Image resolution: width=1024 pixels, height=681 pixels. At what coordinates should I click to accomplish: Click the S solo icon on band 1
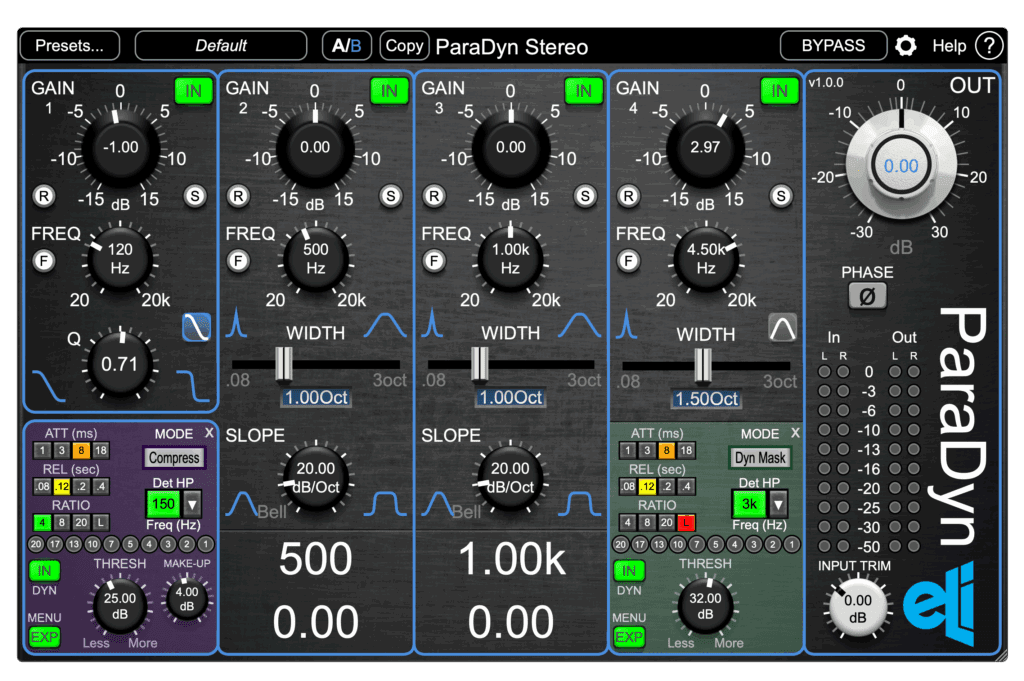tap(197, 196)
